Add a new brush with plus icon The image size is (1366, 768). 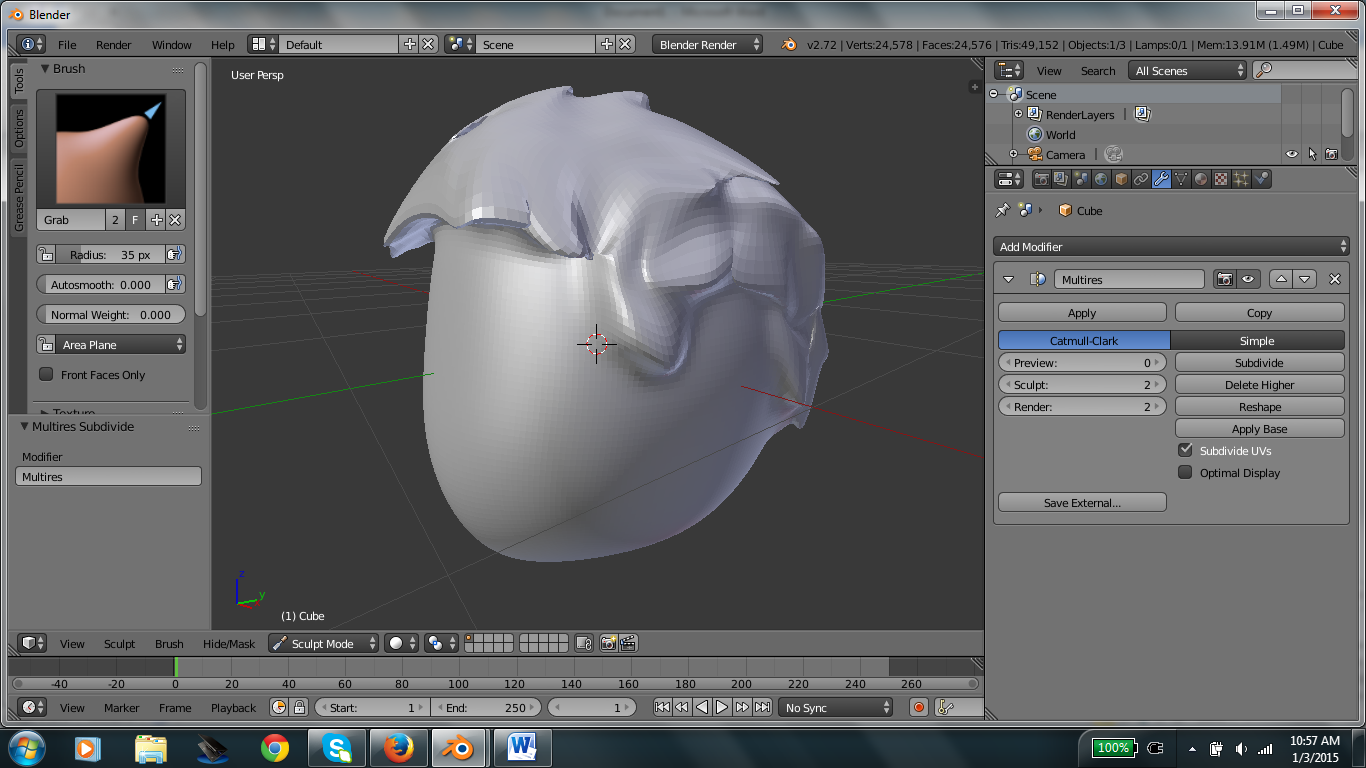pyautogui.click(x=156, y=220)
